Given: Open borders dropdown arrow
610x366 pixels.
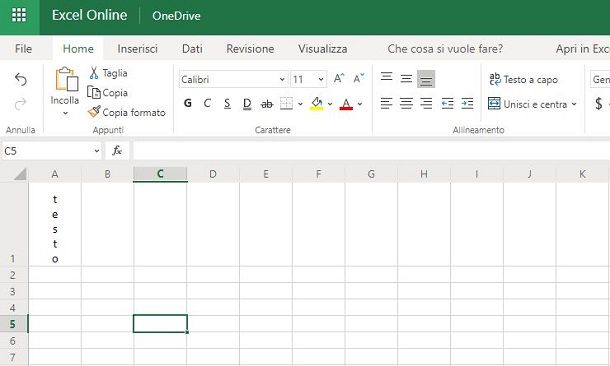Looking at the screenshot, I should pyautogui.click(x=300, y=104).
